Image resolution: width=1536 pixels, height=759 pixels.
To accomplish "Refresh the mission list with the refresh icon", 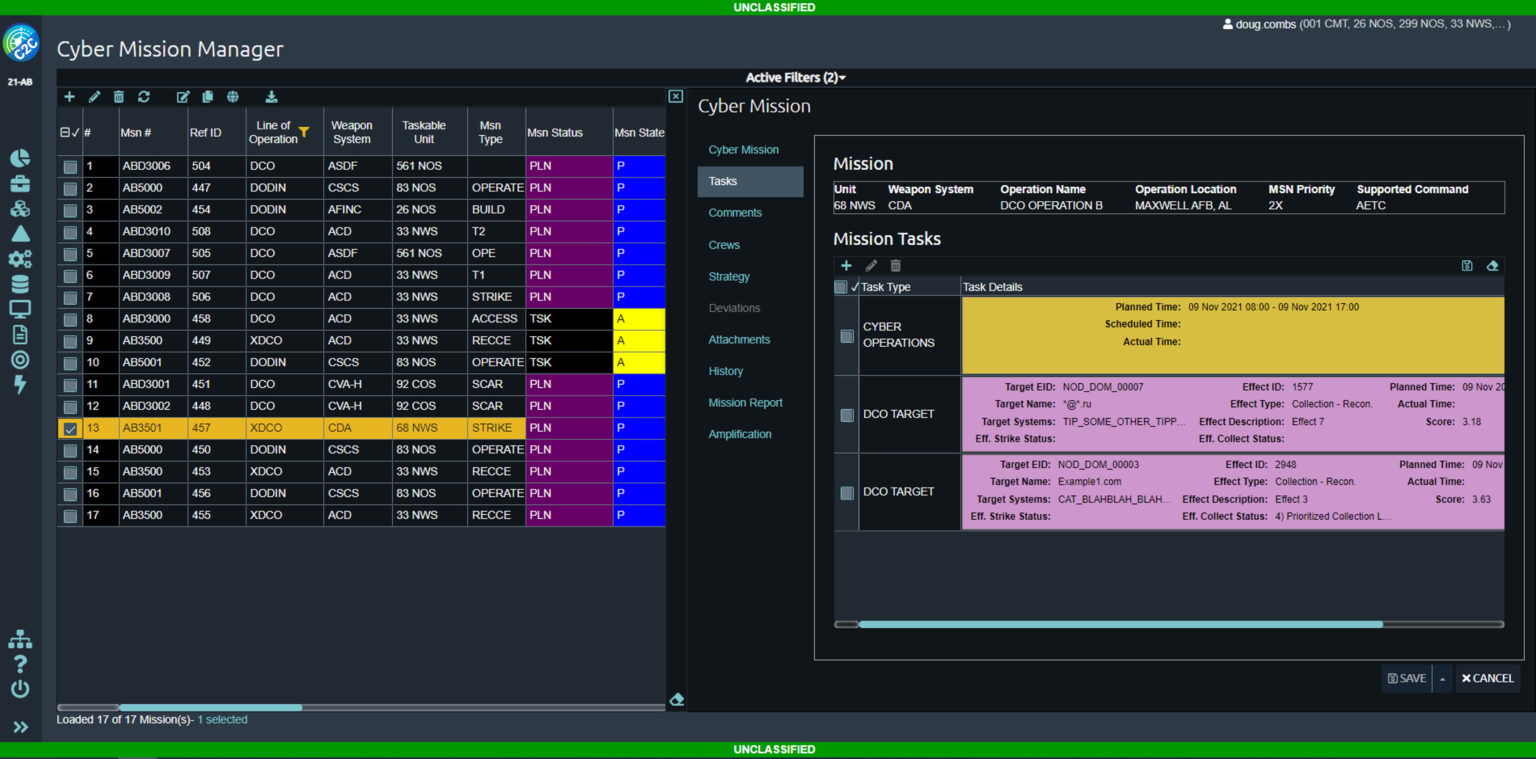I will coord(143,96).
